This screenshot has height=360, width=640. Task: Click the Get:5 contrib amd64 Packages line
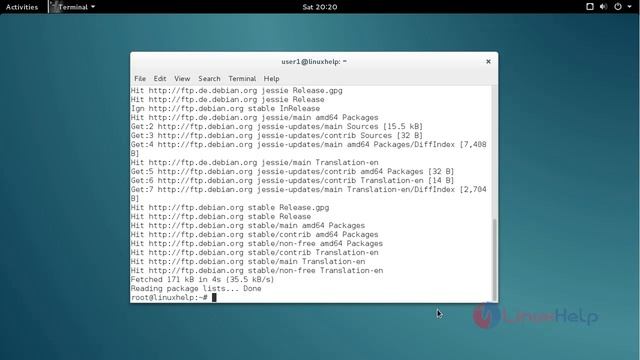pos(292,171)
